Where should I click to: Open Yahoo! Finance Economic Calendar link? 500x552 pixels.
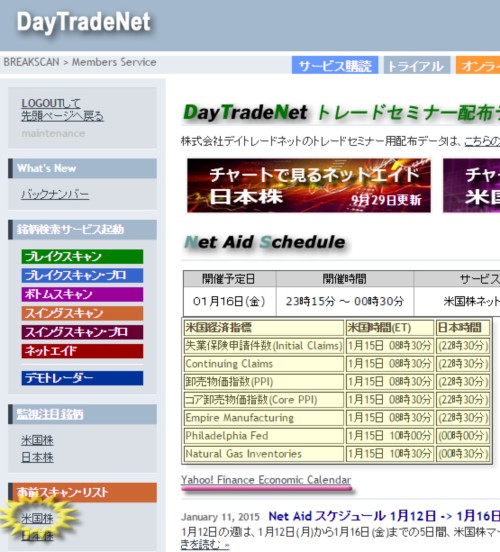click(266, 480)
